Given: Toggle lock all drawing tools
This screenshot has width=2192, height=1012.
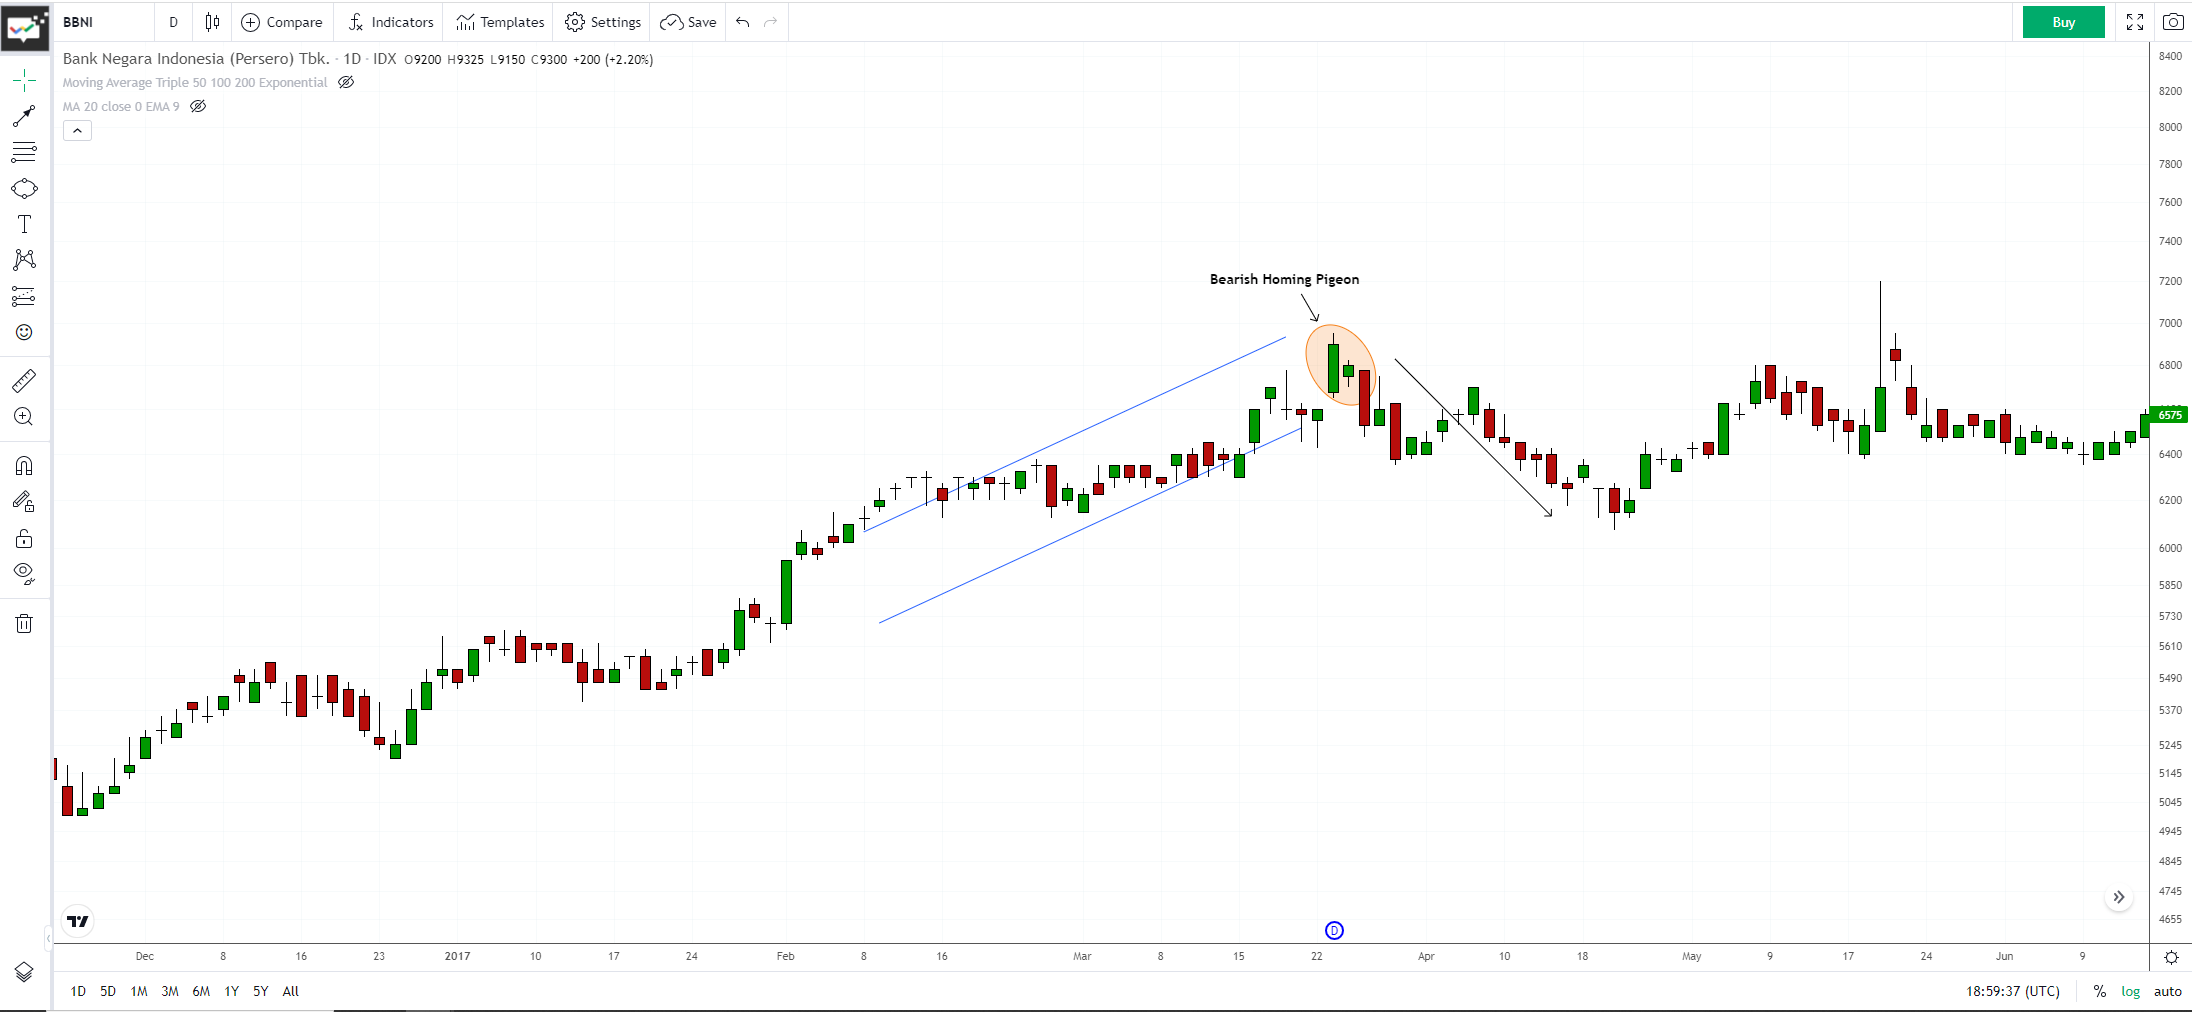Looking at the screenshot, I should pos(24,539).
